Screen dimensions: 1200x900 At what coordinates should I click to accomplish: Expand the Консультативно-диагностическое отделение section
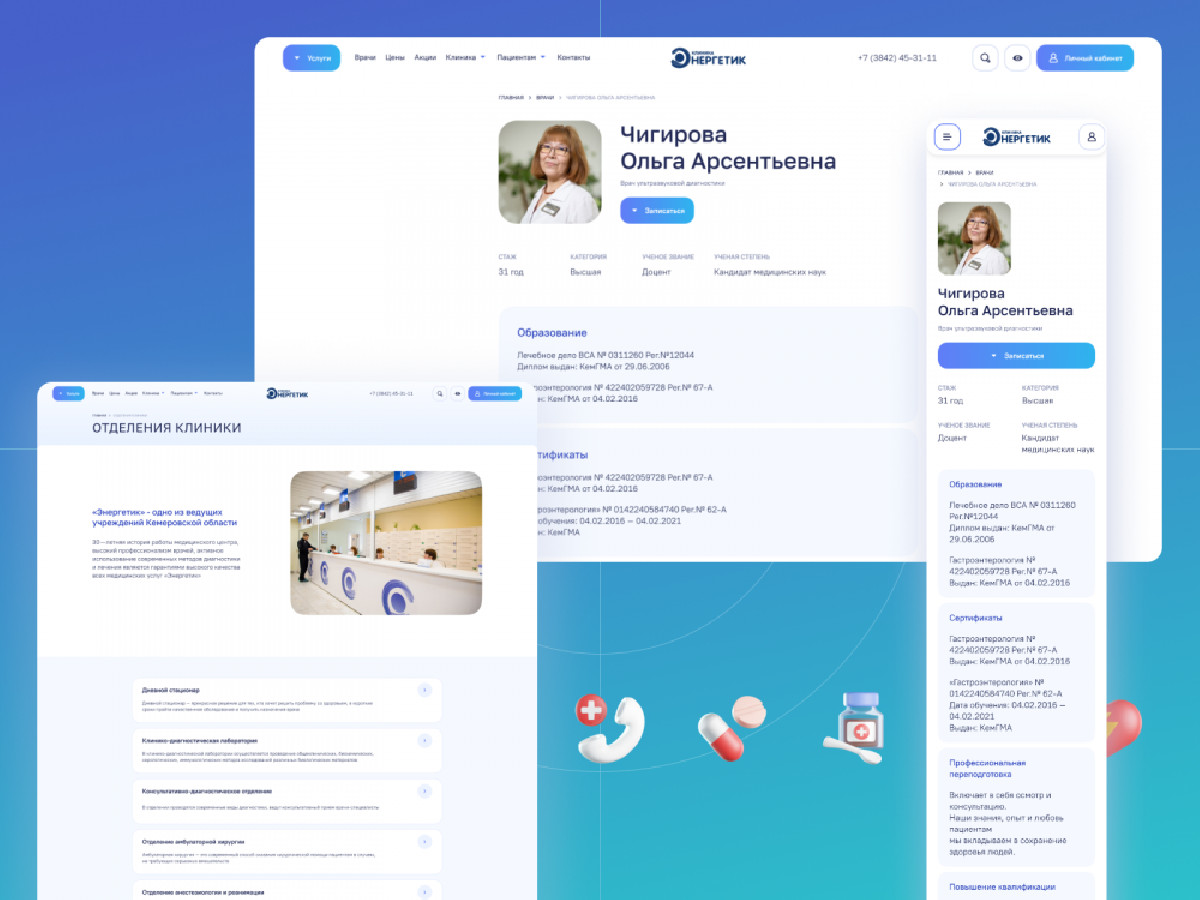[x=424, y=791]
